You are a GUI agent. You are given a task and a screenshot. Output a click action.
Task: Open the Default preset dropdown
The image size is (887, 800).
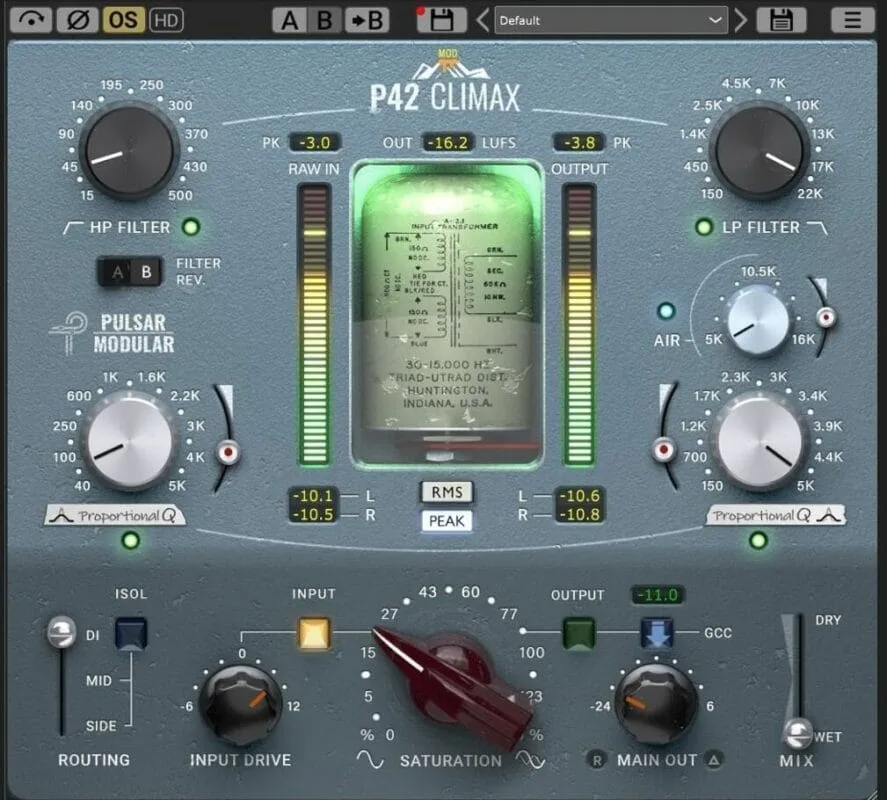point(611,20)
